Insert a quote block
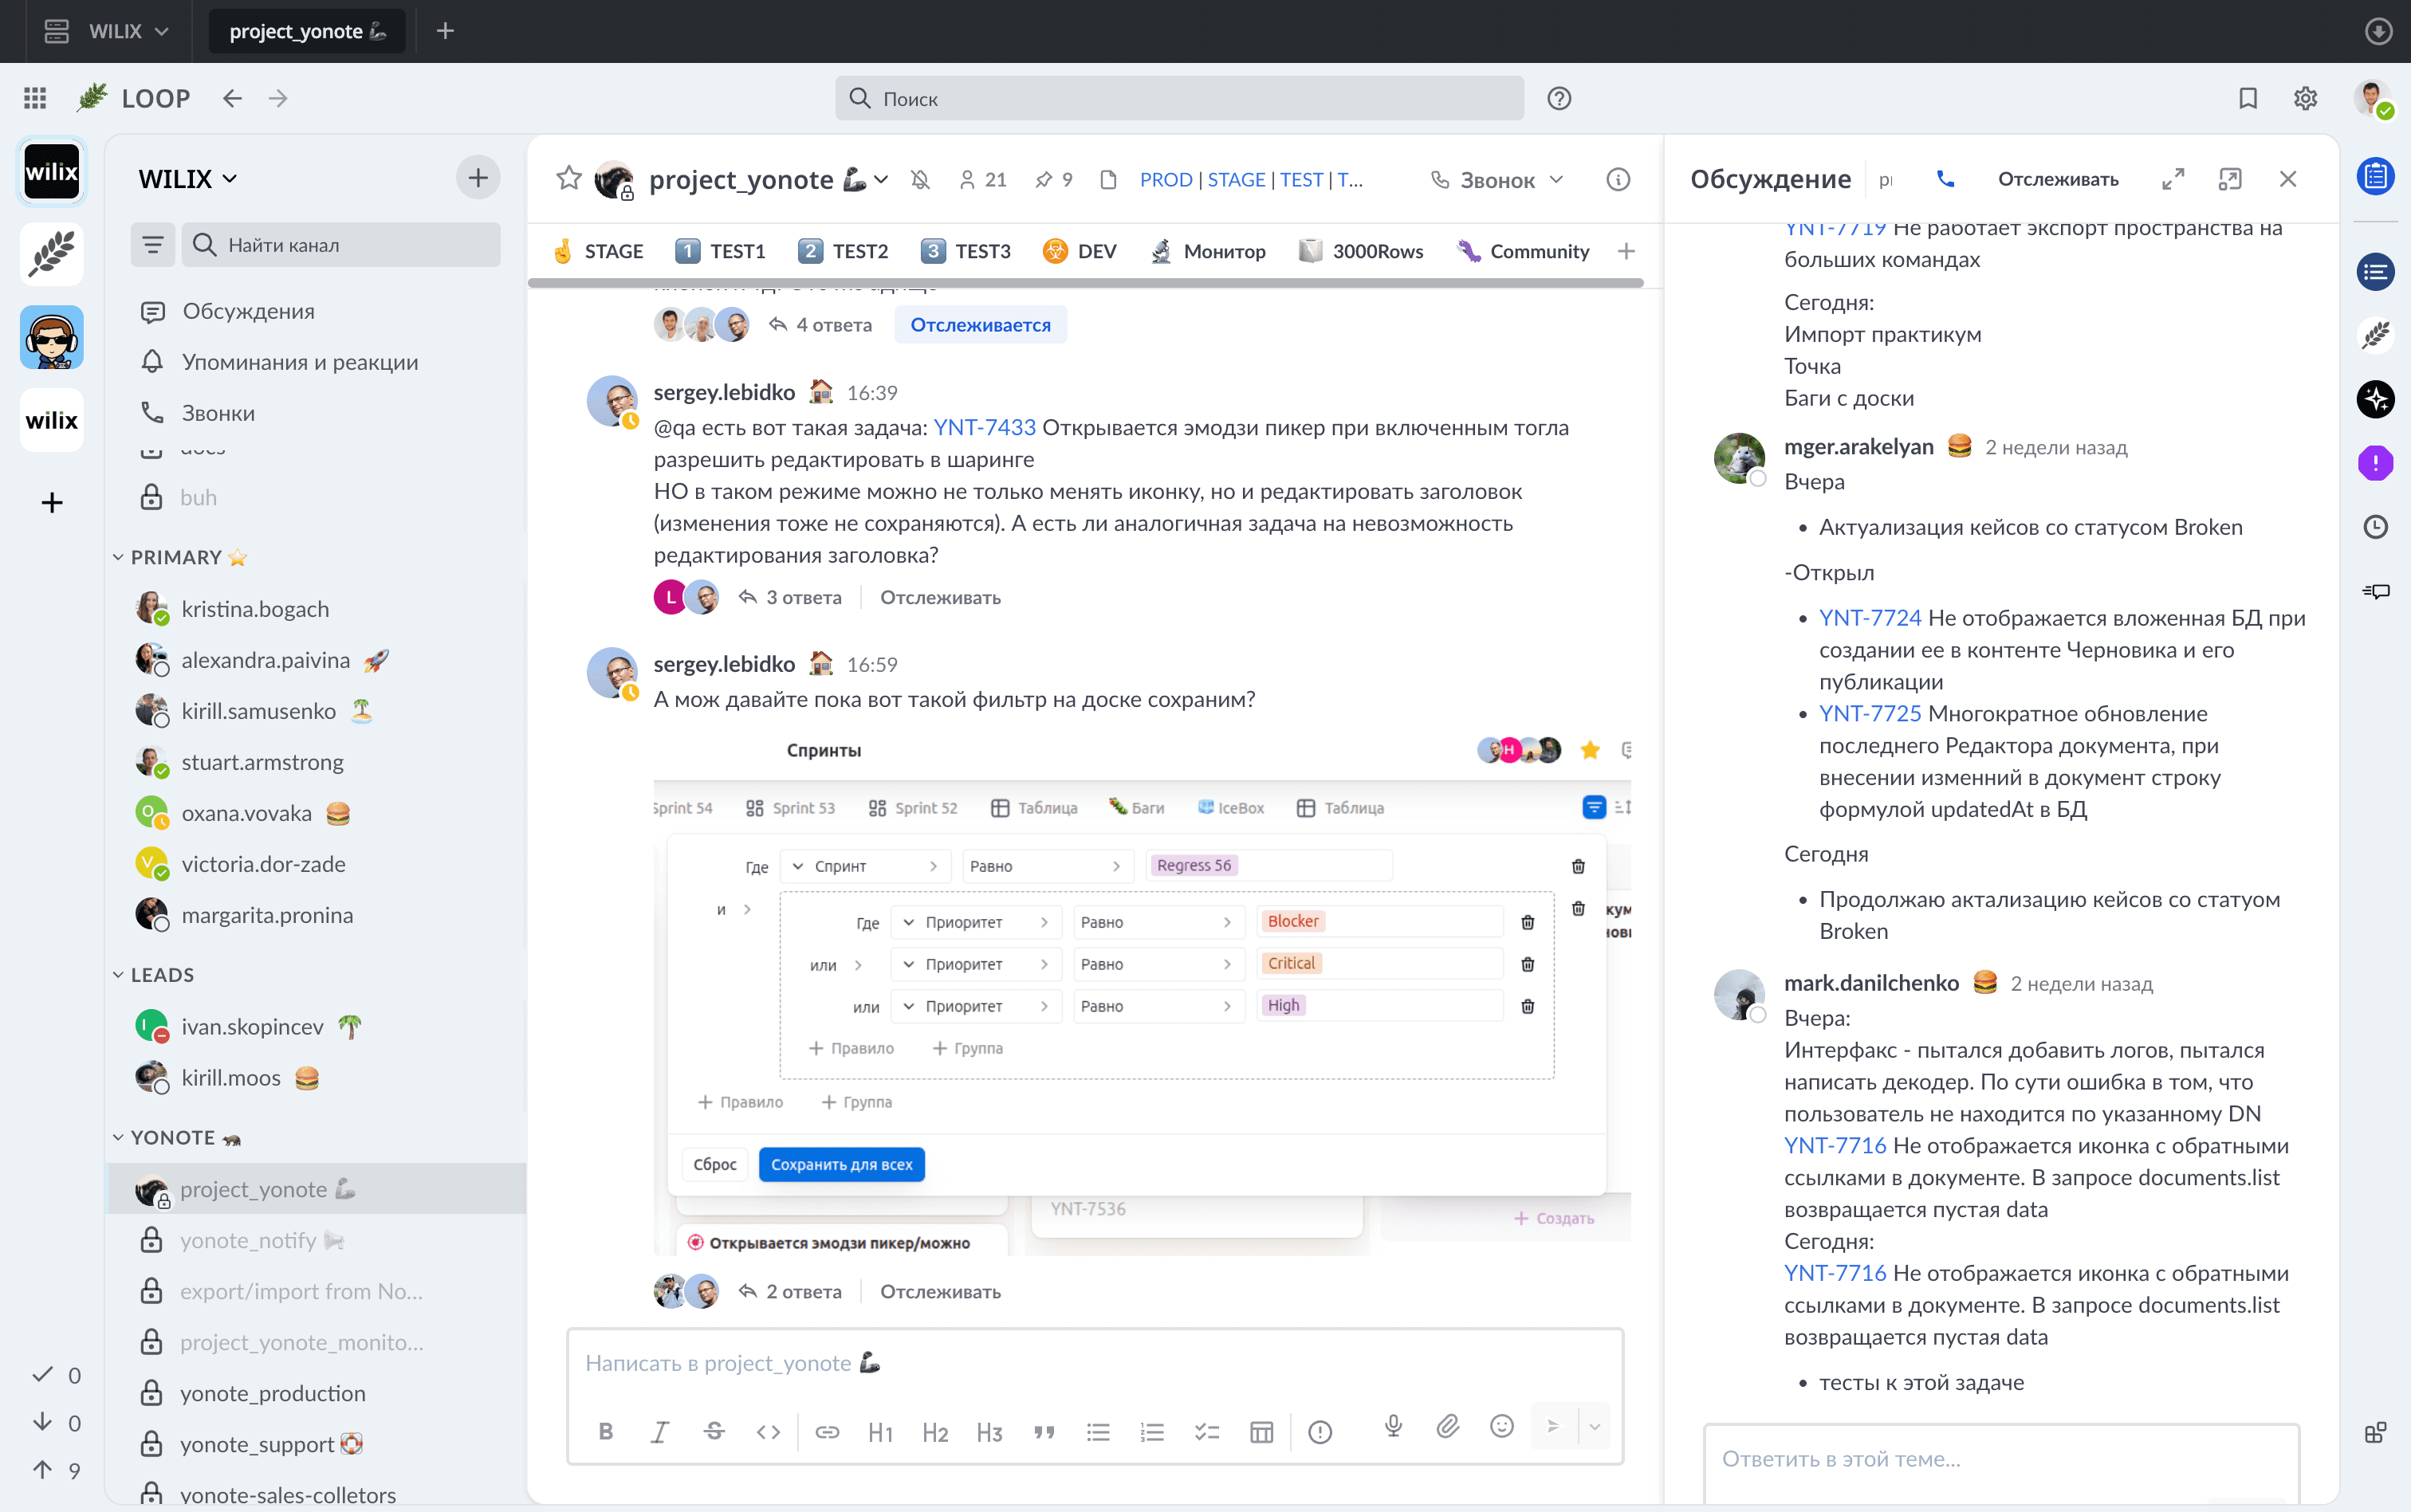The width and height of the screenshot is (2411, 1512). tap(1044, 1432)
